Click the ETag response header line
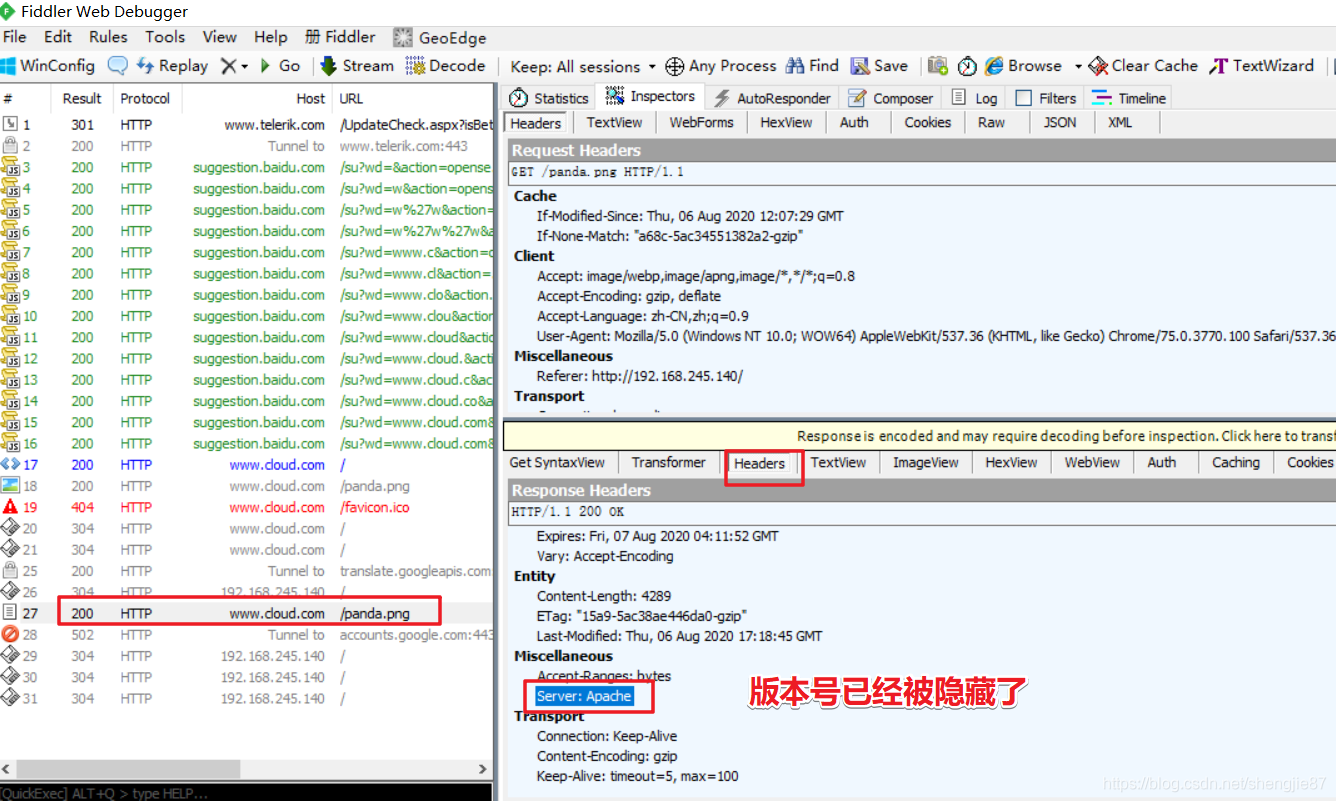Image resolution: width=1336 pixels, height=802 pixels. click(x=641, y=616)
